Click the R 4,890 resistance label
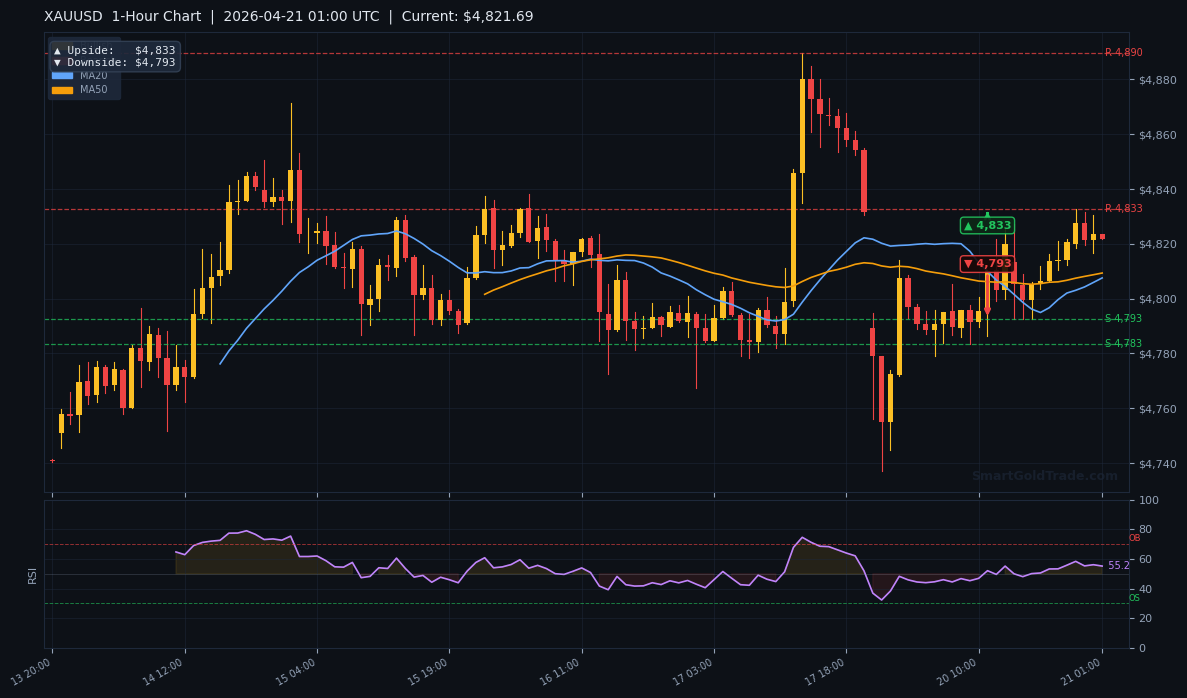The width and height of the screenshot is (1187, 698). click(x=1122, y=52)
